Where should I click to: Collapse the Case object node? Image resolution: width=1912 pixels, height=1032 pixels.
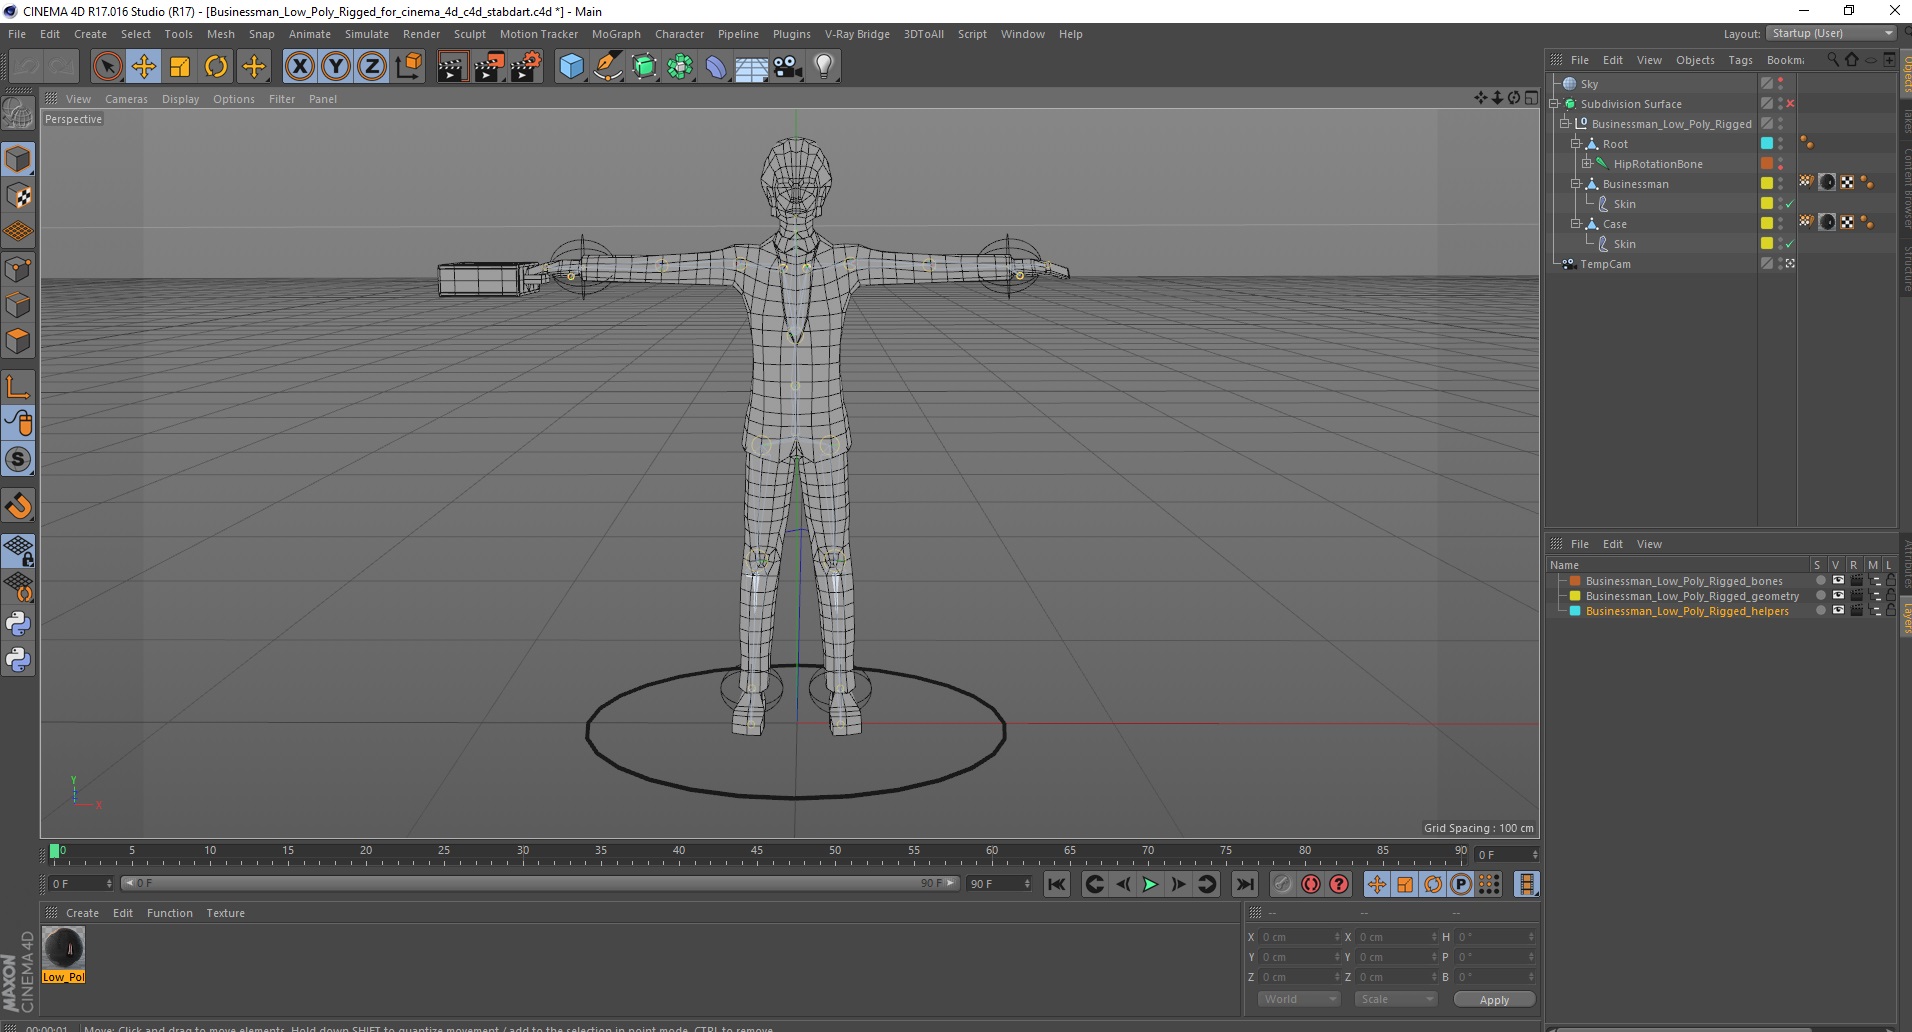[1576, 224]
